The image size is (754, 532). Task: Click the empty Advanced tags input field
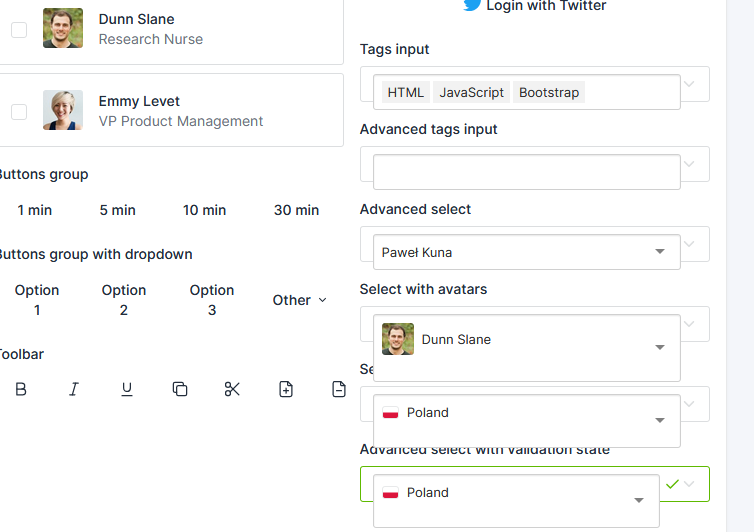(x=526, y=172)
